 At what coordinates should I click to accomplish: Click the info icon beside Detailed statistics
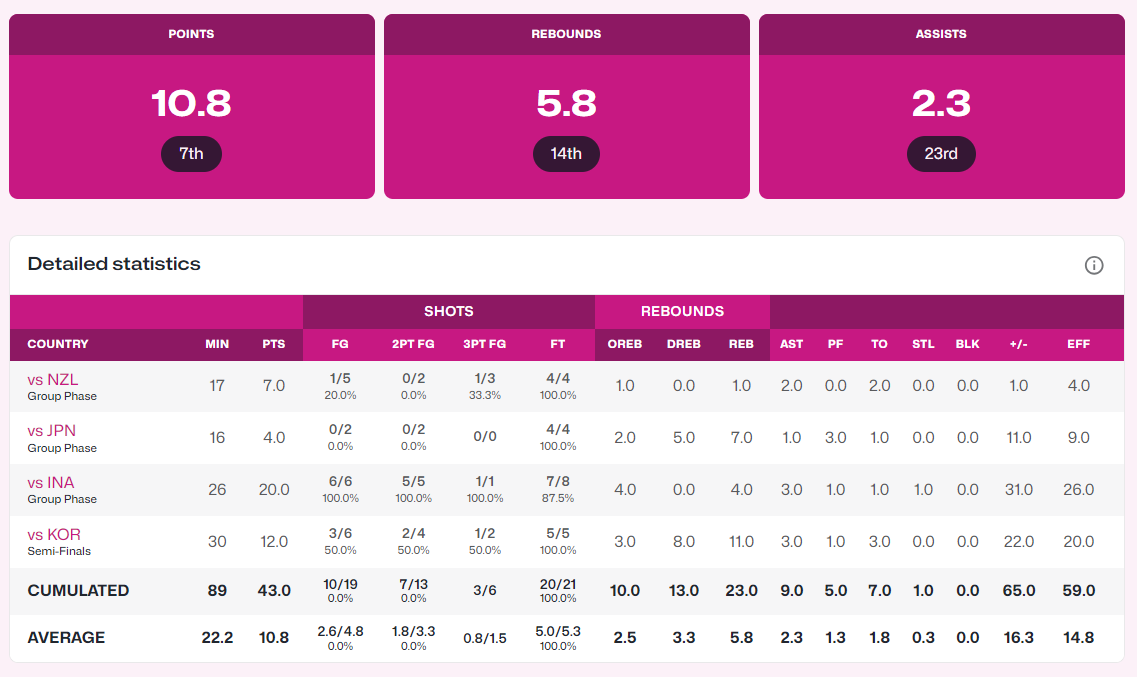tap(1094, 265)
